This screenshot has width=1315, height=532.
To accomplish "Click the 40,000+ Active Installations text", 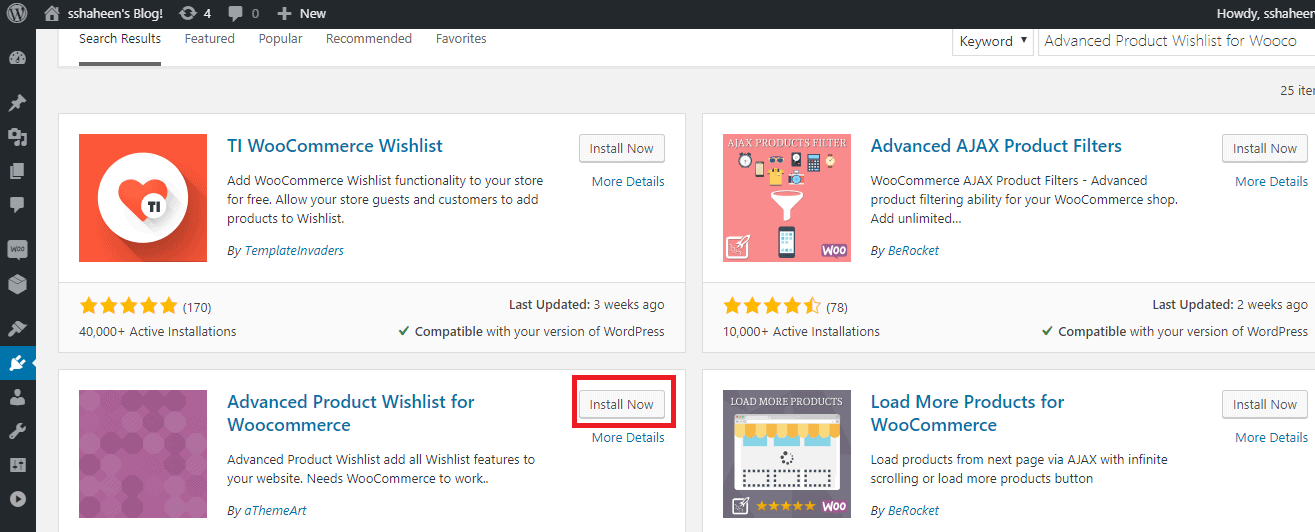I will [158, 331].
